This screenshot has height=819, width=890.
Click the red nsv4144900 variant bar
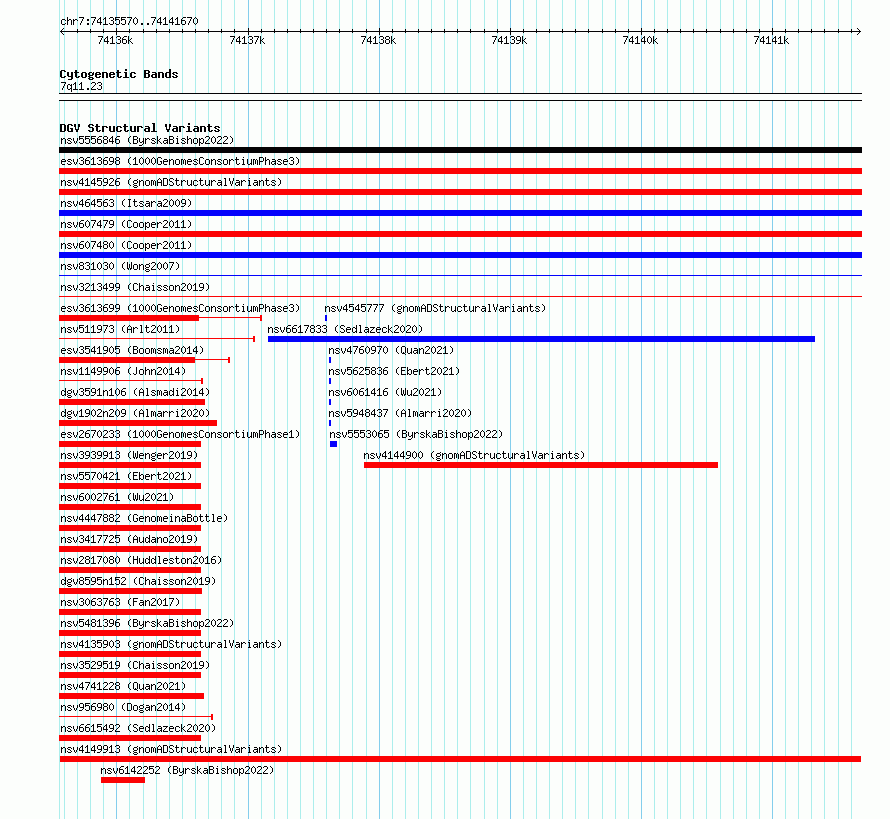(x=541, y=465)
